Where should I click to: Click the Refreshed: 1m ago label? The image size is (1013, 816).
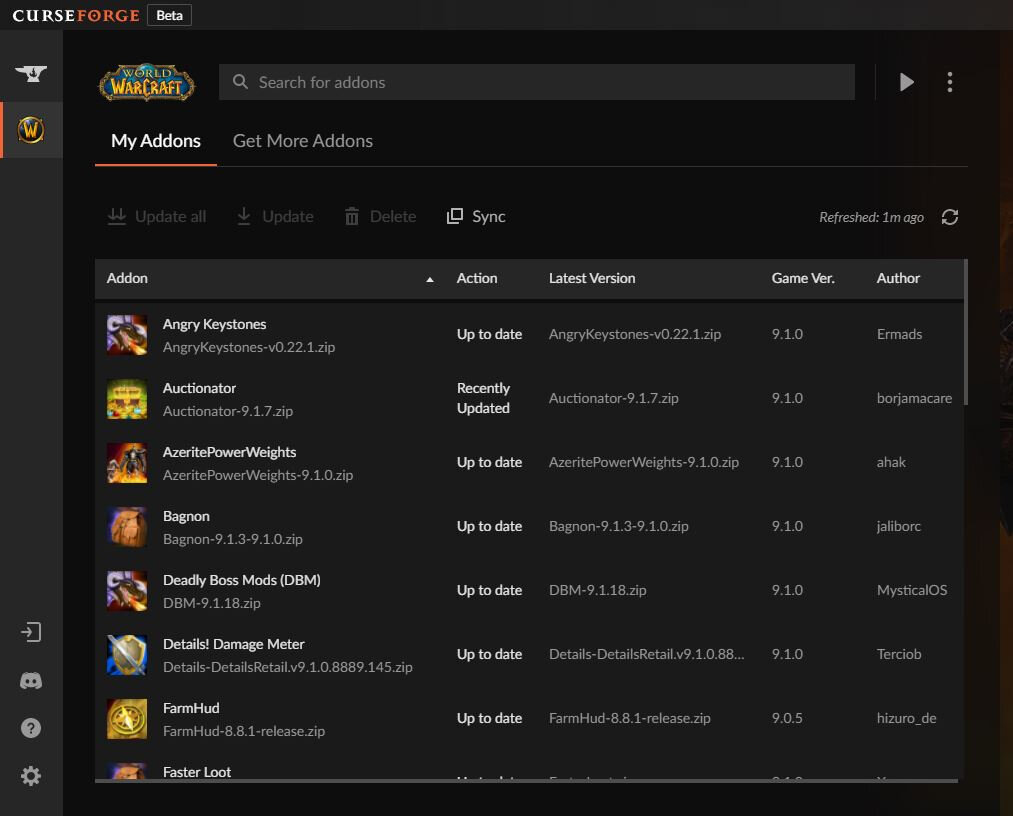tap(871, 218)
